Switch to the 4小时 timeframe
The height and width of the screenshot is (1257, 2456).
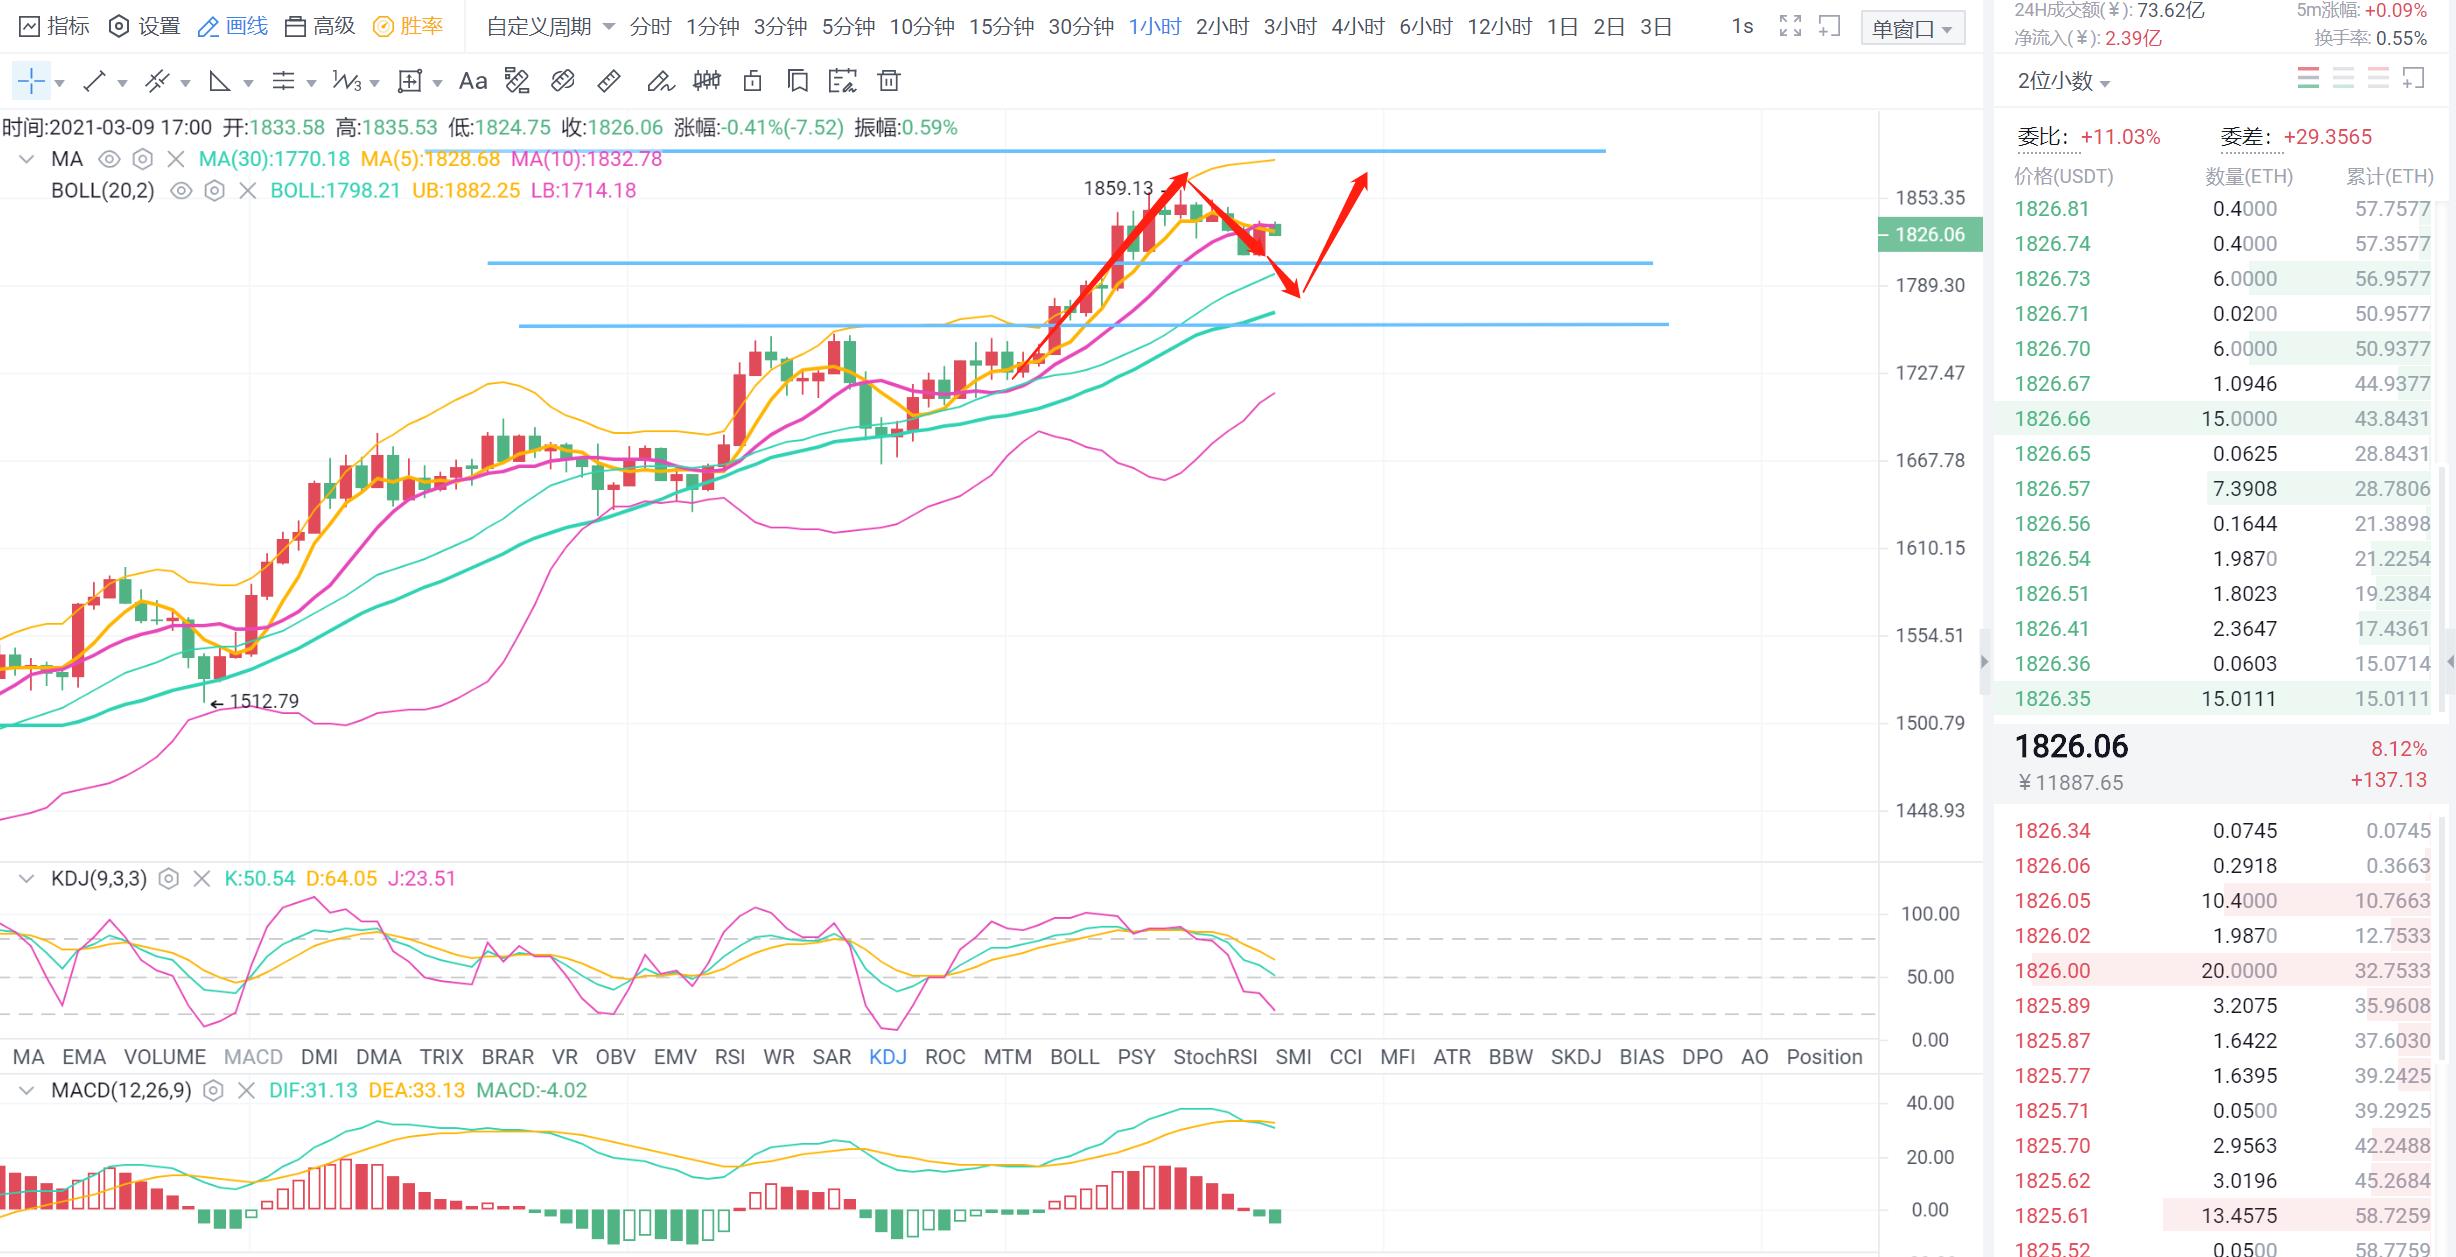(1357, 27)
